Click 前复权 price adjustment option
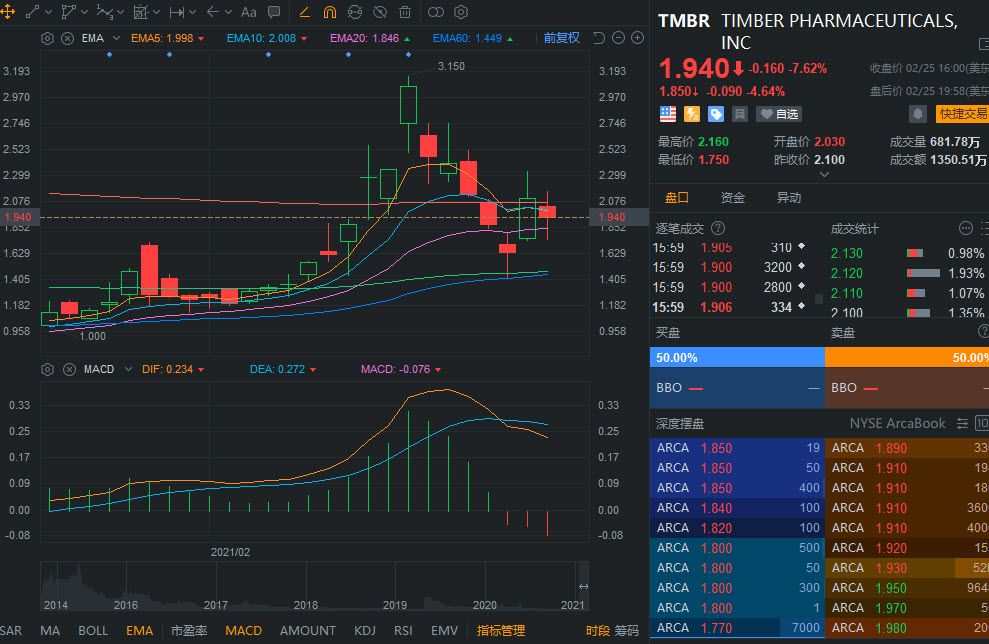Image resolution: width=989 pixels, height=644 pixels. (x=561, y=38)
